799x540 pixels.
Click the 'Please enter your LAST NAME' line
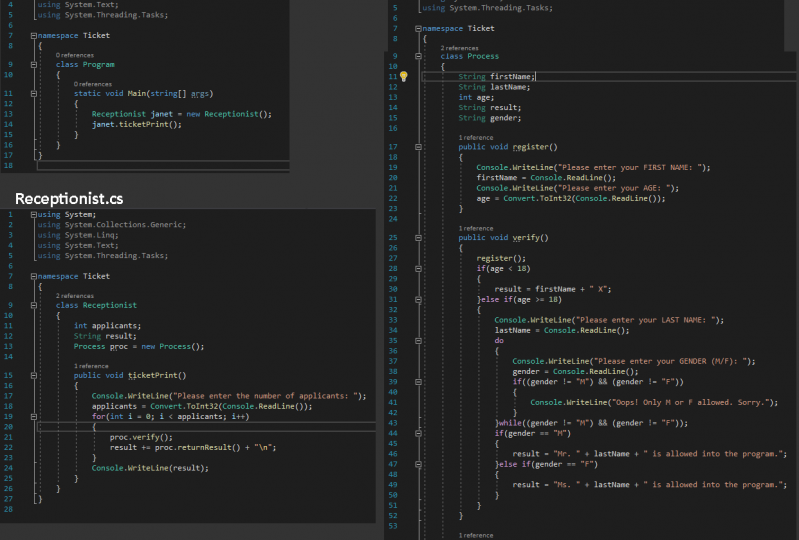609,320
